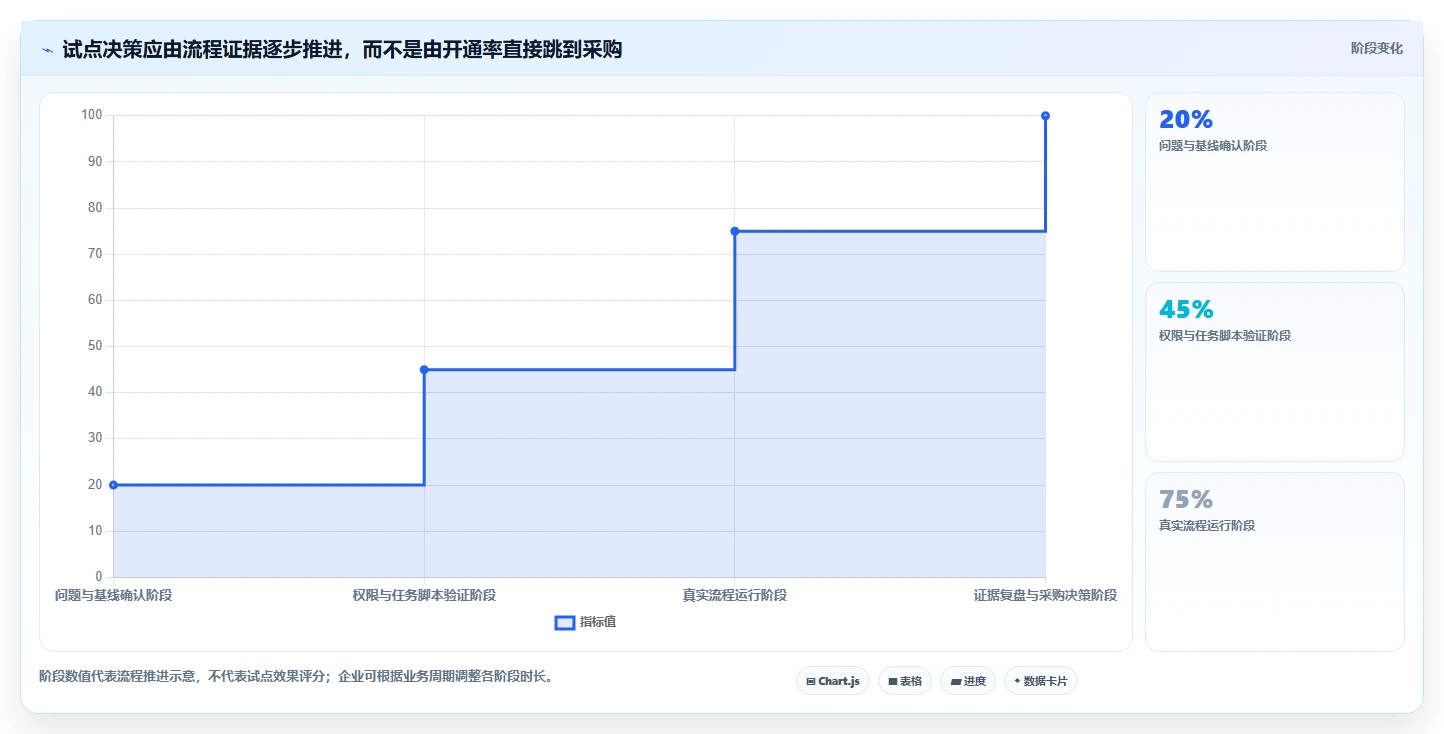Screen dimensions: 1444x734
Task: Toggle the 指标值 legend item
Action: [586, 622]
